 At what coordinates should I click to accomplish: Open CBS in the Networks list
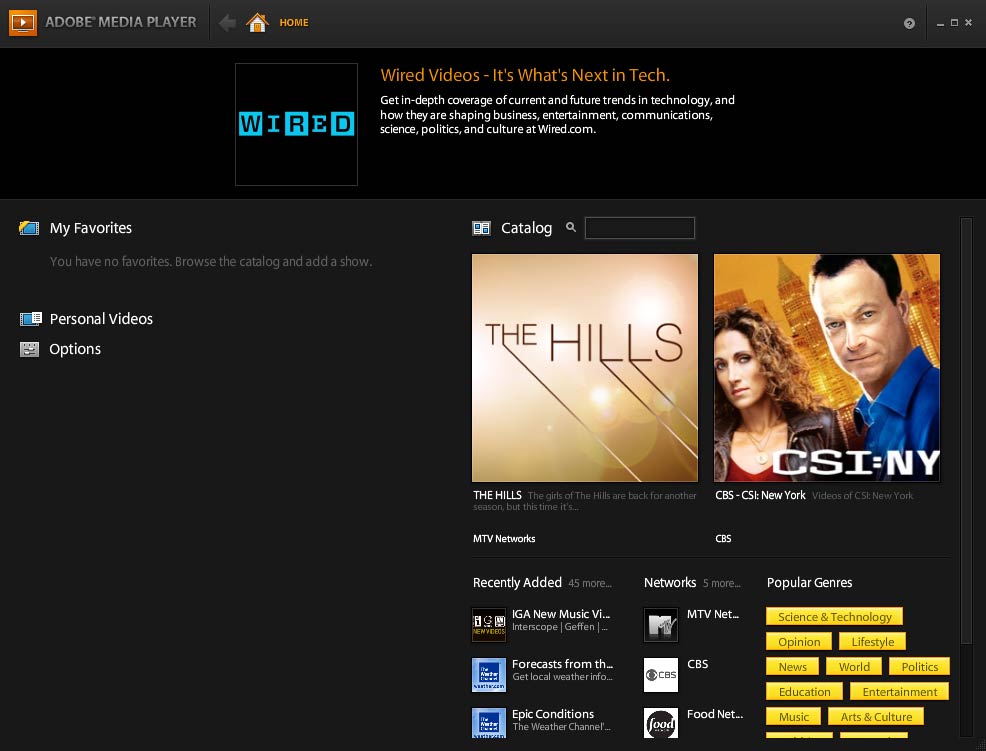(x=697, y=664)
